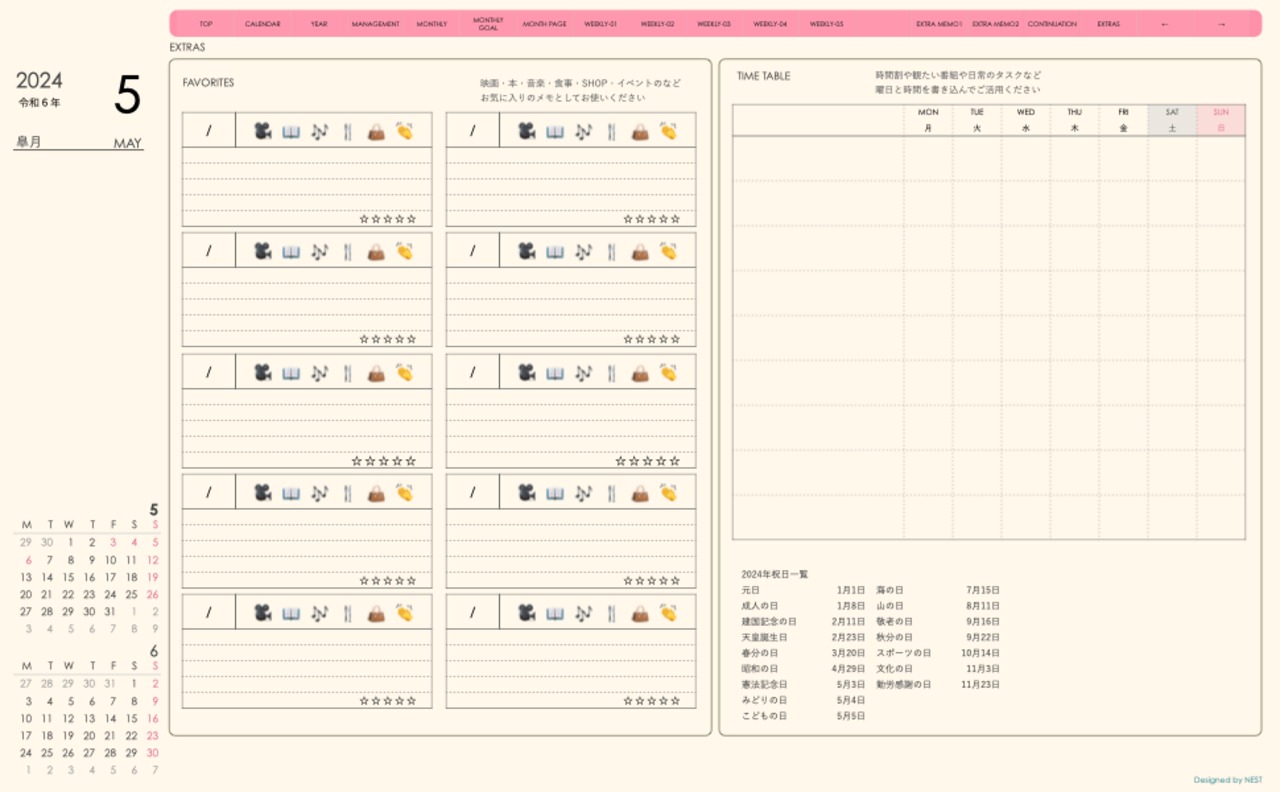Select May 15 in the mini calendar

click(68, 577)
